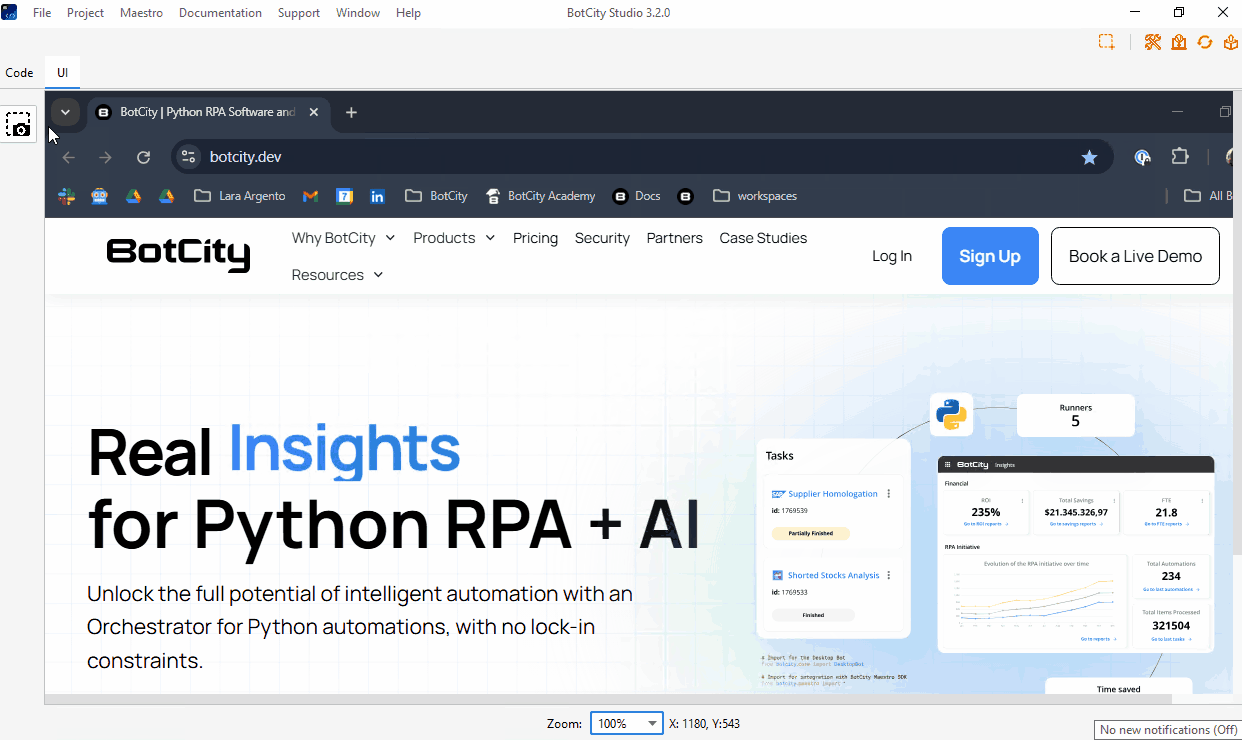Image resolution: width=1242 pixels, height=740 pixels.
Task: Click the Log In link
Action: (x=892, y=256)
